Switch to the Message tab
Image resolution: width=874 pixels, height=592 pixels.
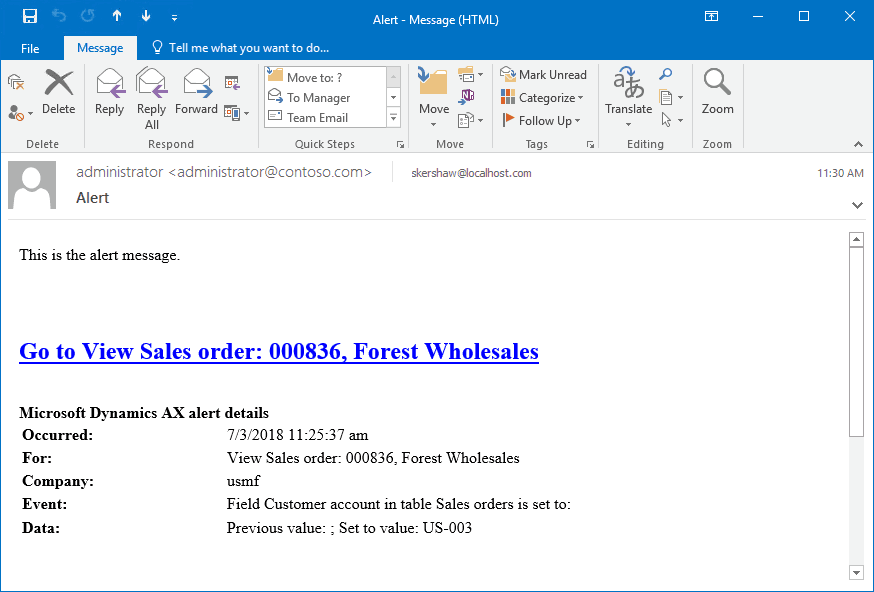100,48
